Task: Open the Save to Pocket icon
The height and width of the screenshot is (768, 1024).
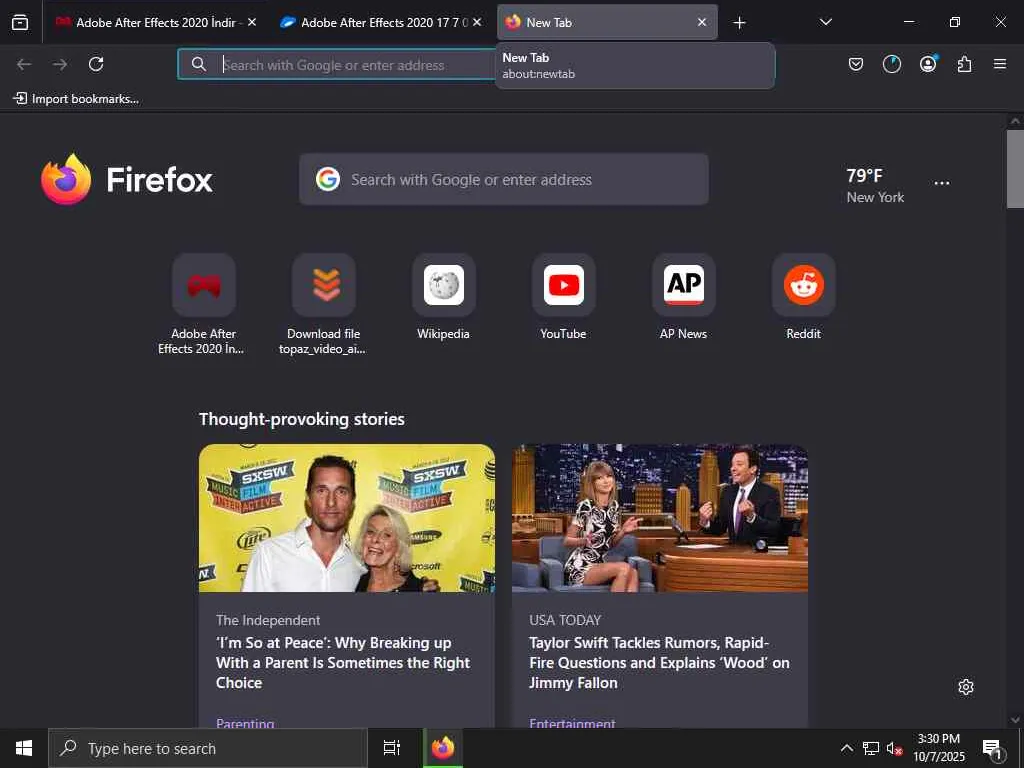Action: [856, 64]
